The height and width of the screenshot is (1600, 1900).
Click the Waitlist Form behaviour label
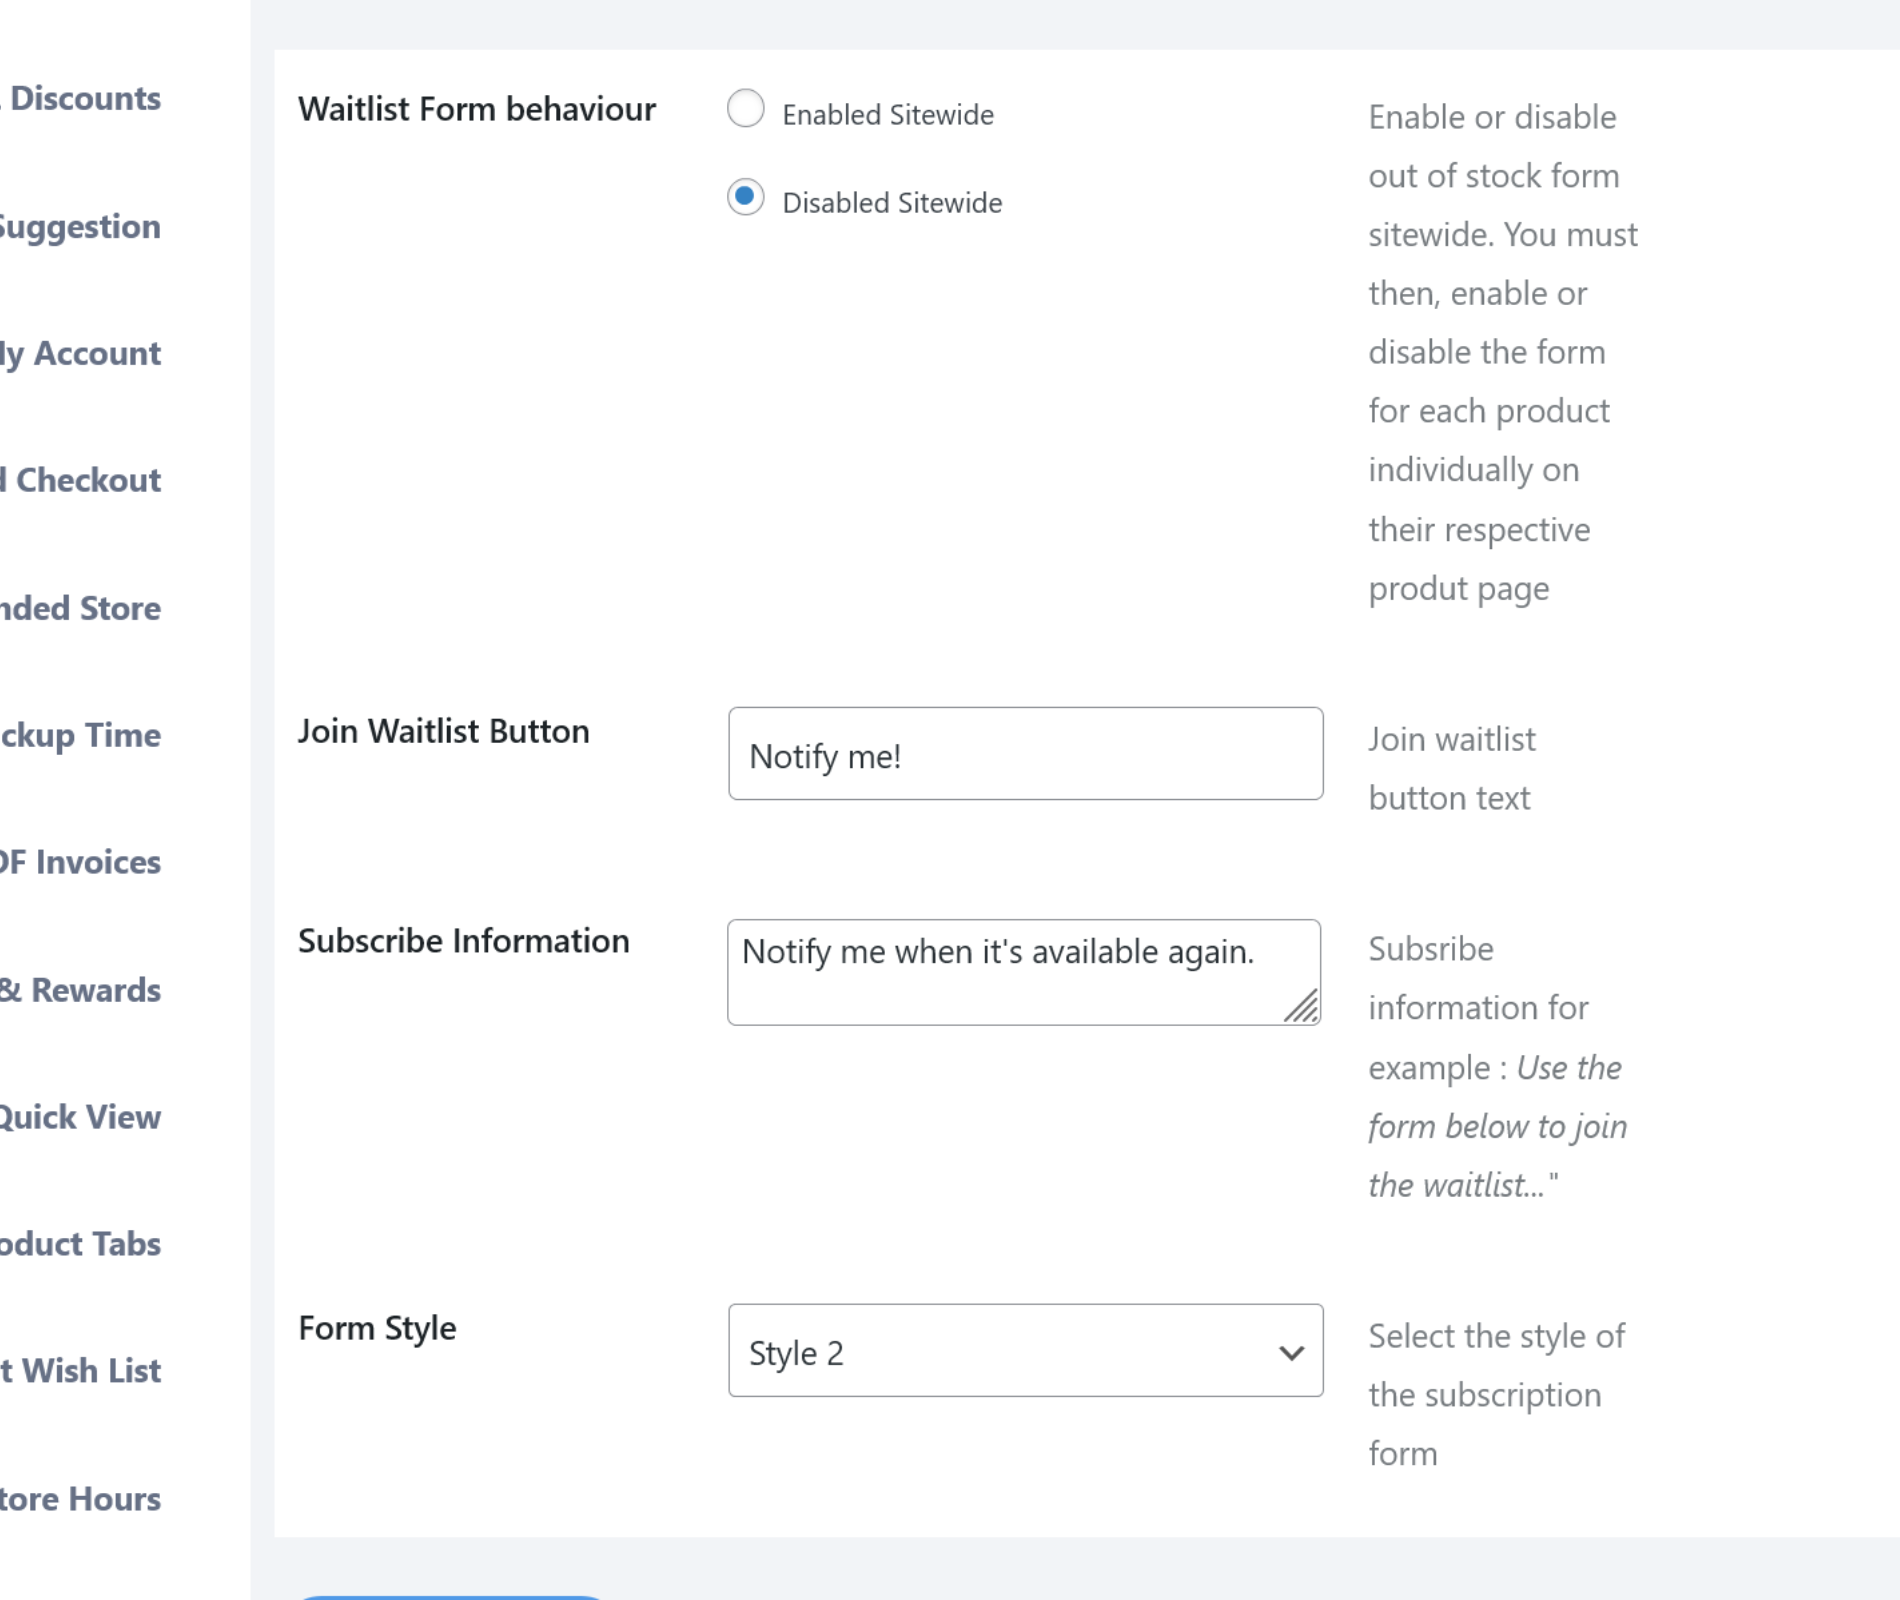pos(477,109)
